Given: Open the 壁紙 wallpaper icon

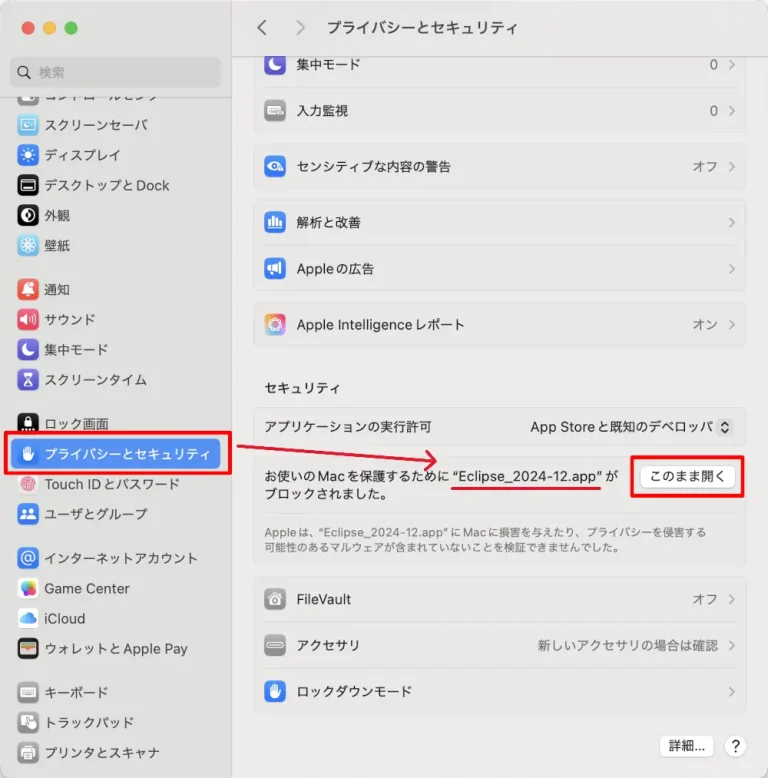Looking at the screenshot, I should pos(28,246).
